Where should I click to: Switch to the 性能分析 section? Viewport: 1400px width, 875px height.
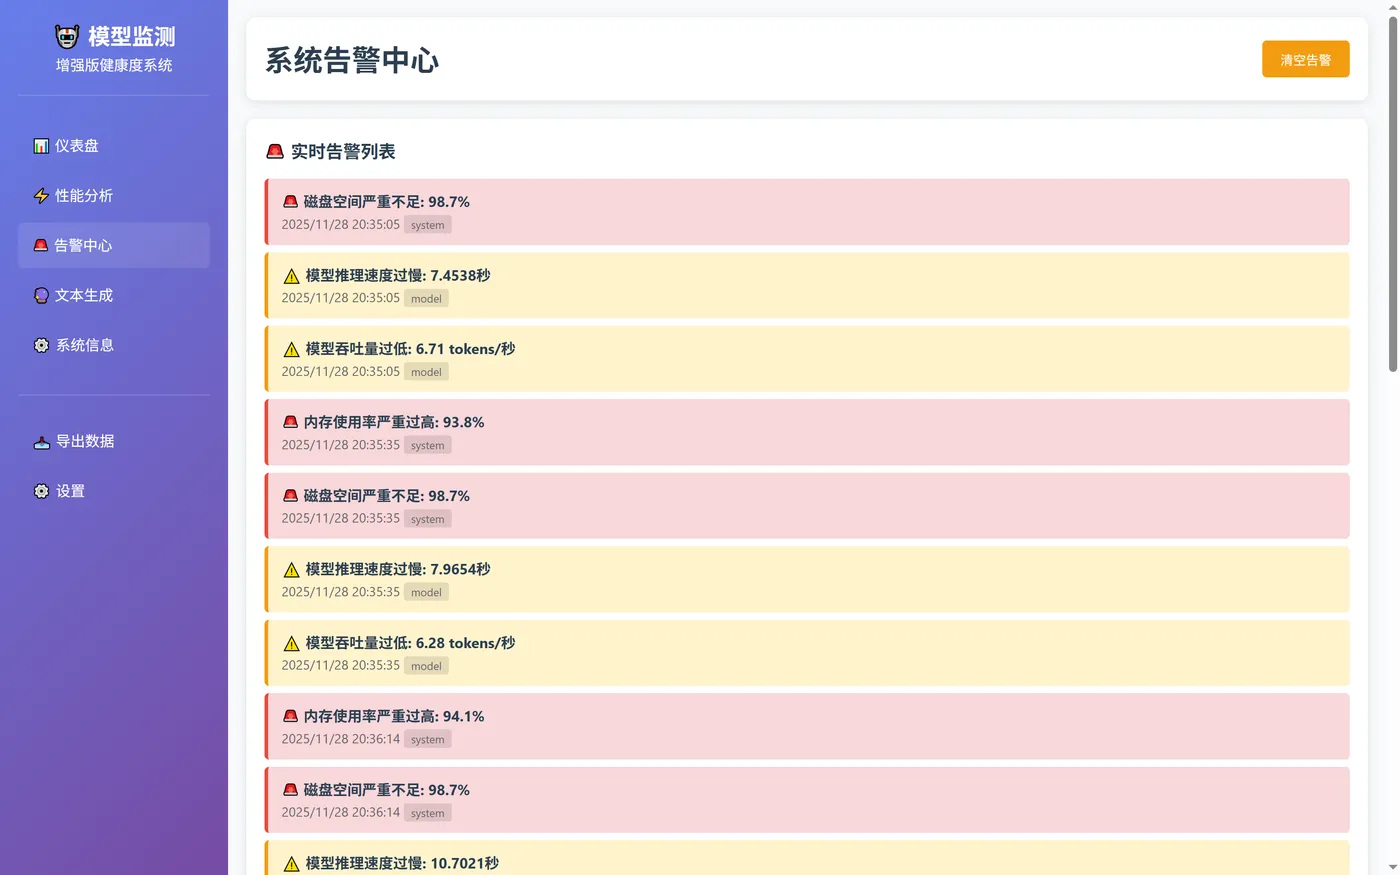point(113,196)
